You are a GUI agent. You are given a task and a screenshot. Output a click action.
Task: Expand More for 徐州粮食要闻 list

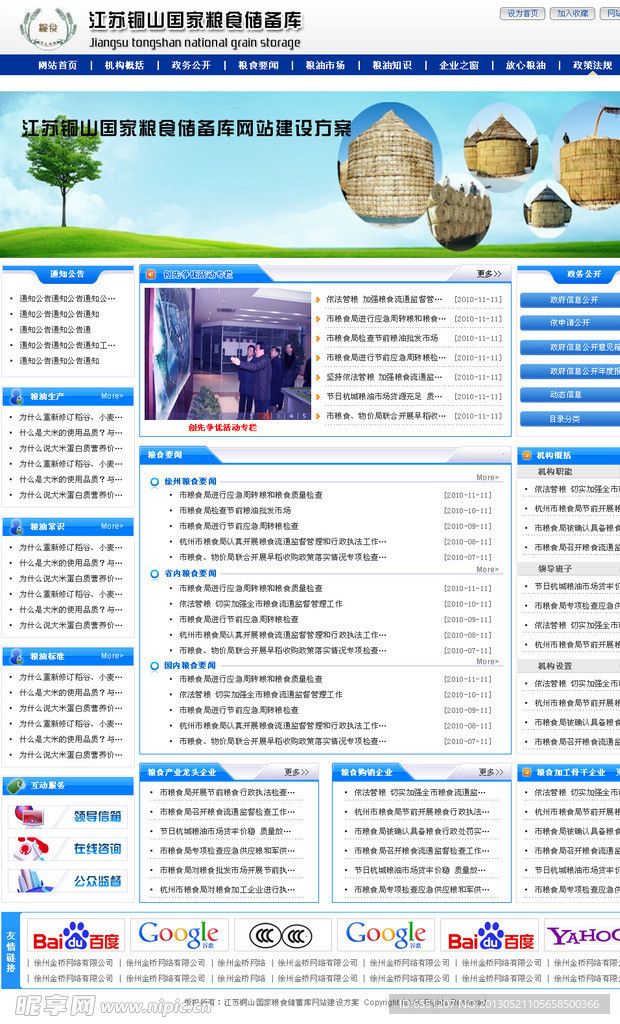click(487, 478)
